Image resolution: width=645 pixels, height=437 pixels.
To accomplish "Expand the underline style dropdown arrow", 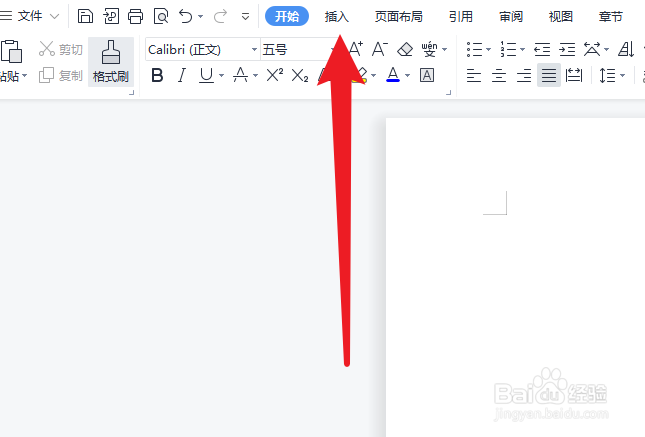I will click(x=221, y=76).
